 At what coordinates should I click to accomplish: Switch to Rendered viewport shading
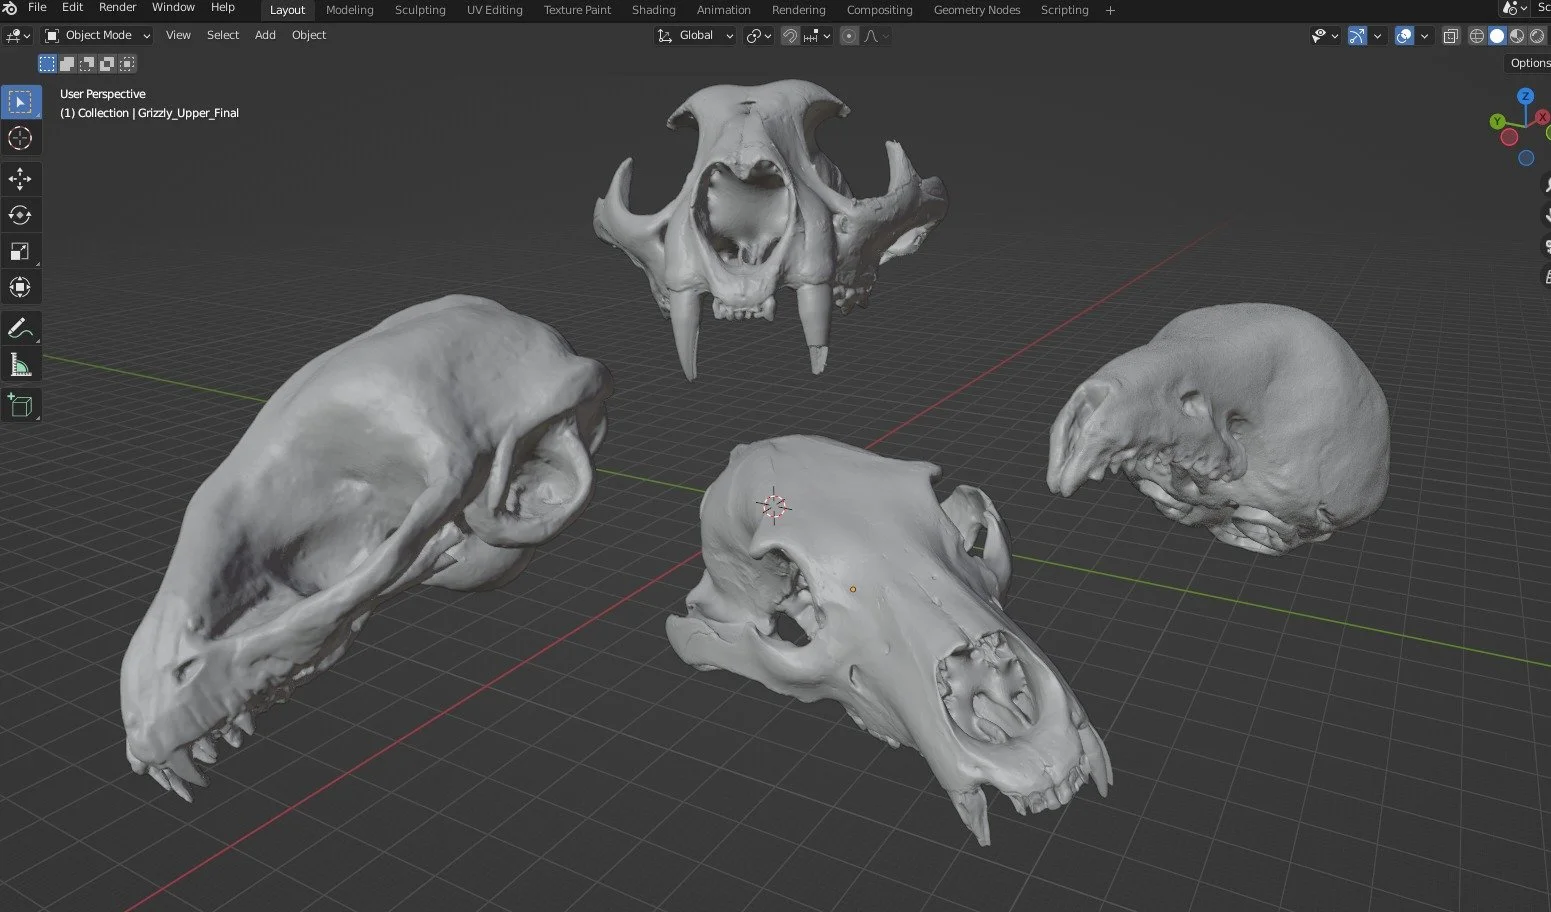1537,36
